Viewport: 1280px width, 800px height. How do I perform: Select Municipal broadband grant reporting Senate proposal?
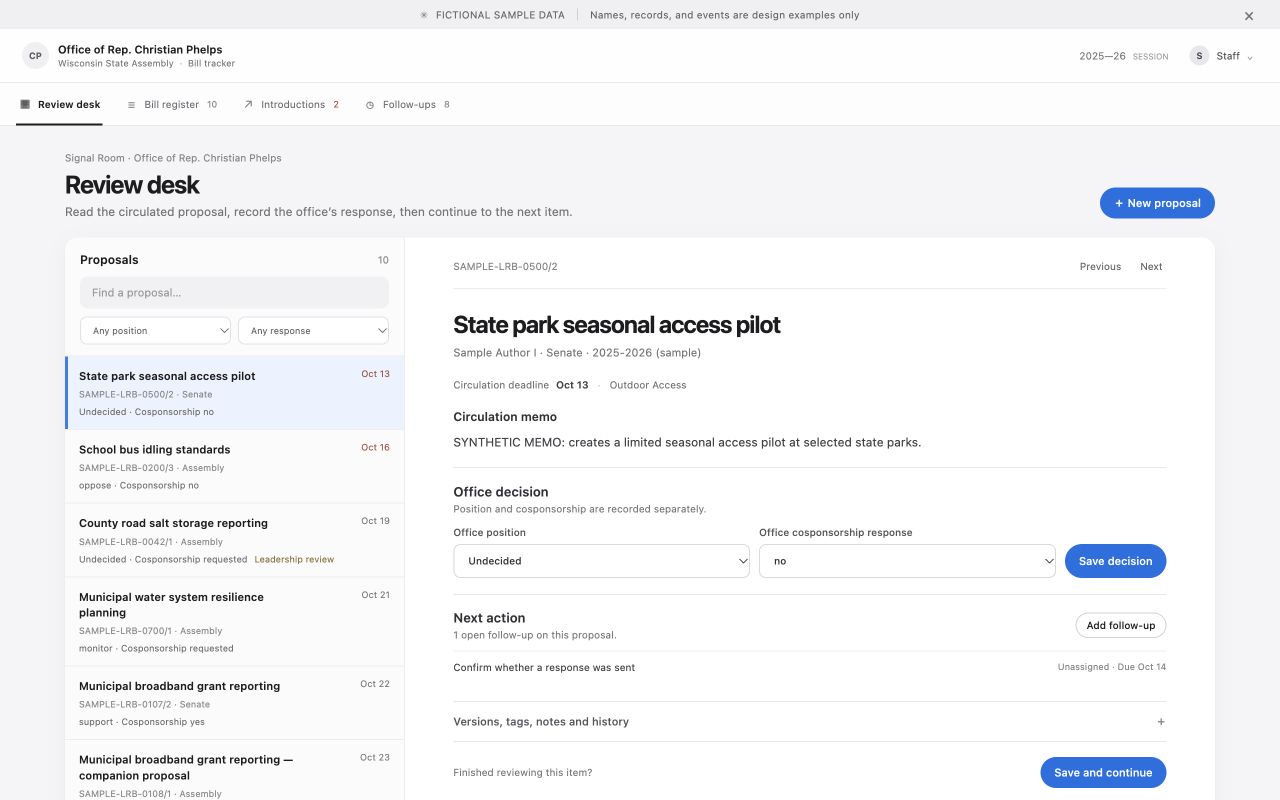point(235,703)
